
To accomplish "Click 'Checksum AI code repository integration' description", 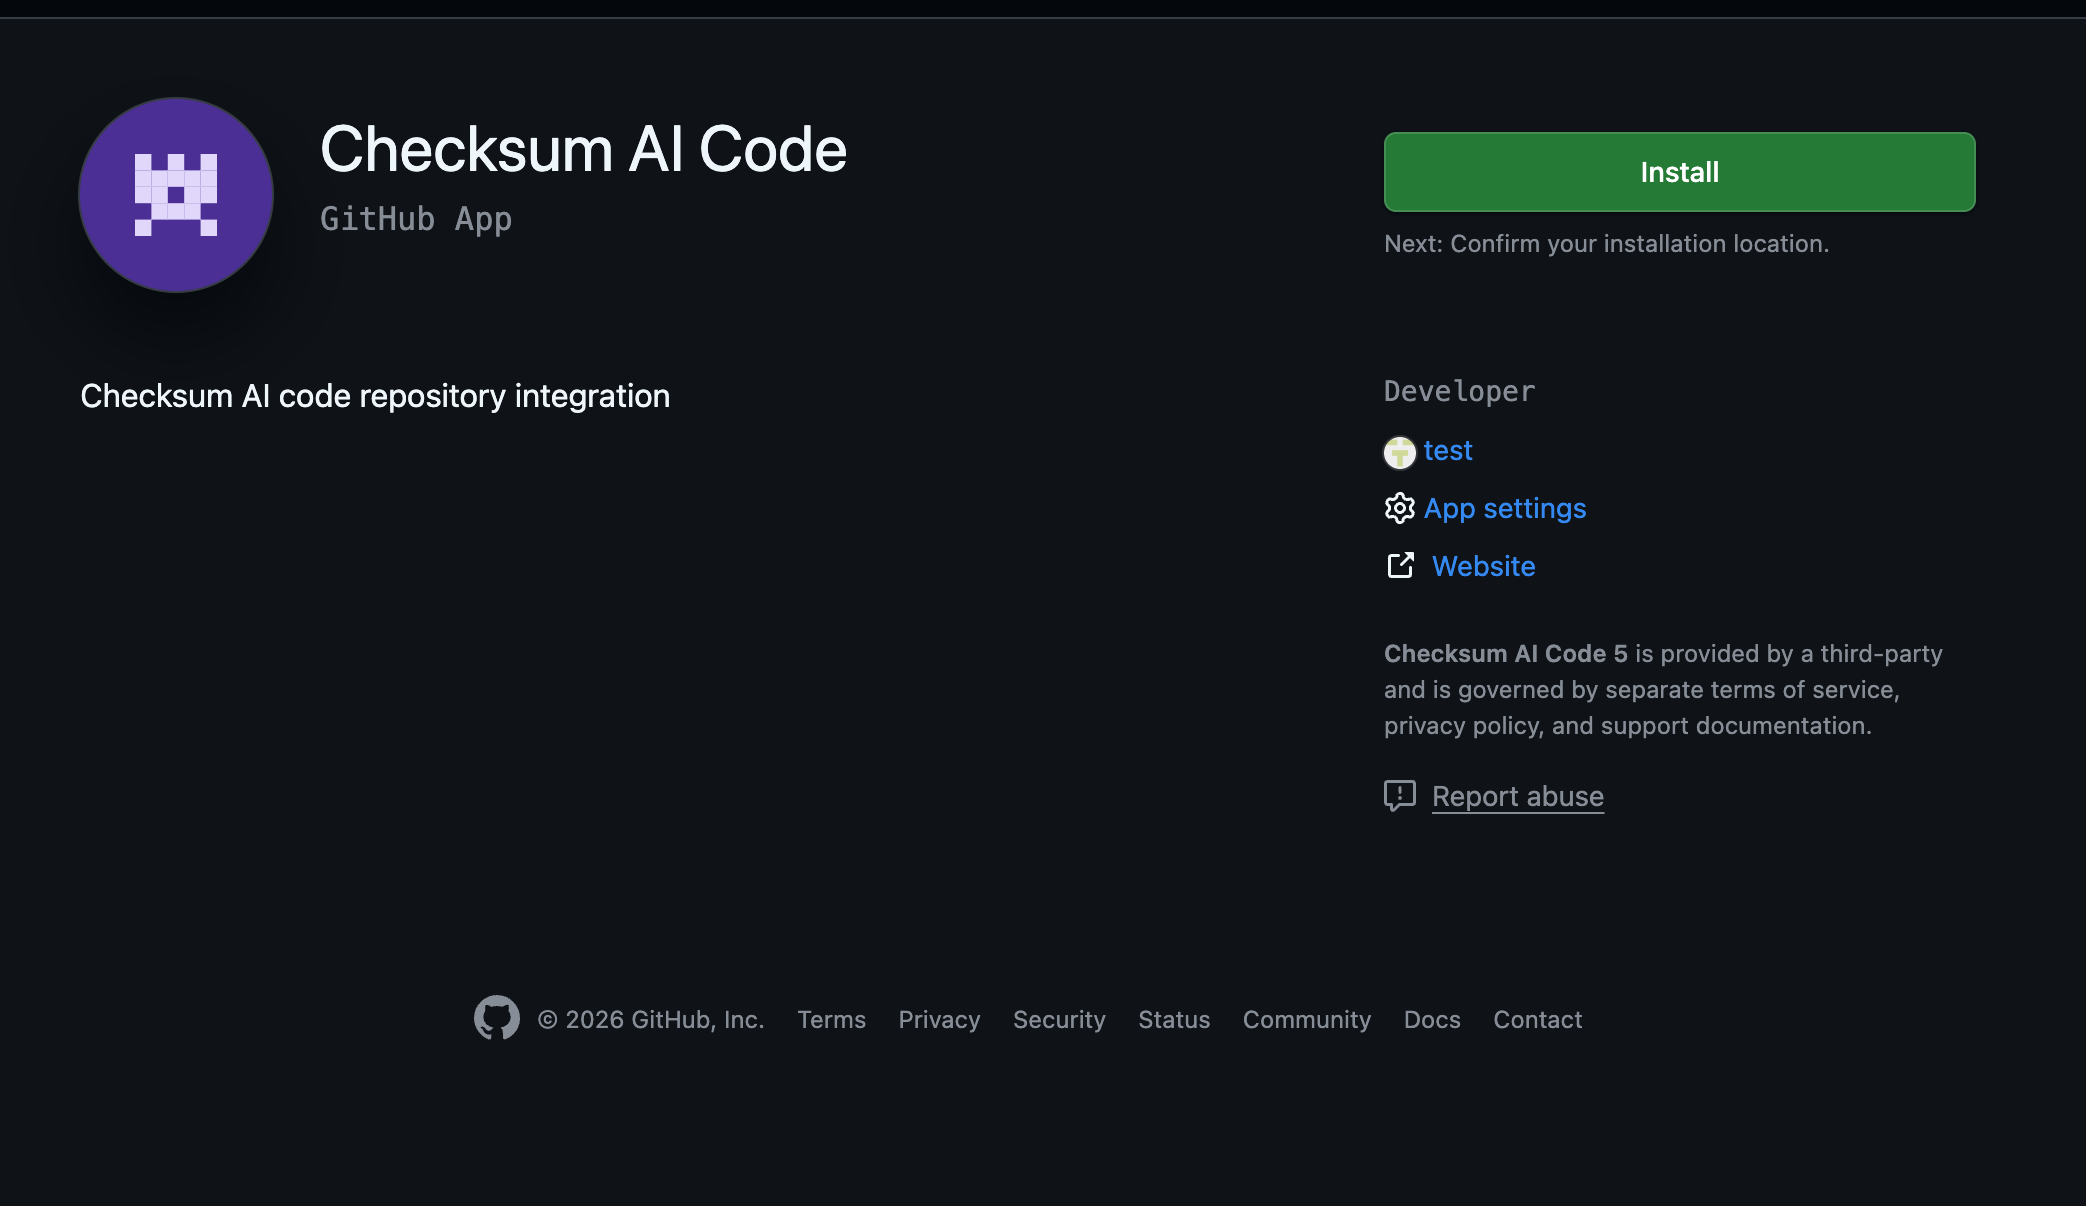I will coord(375,396).
